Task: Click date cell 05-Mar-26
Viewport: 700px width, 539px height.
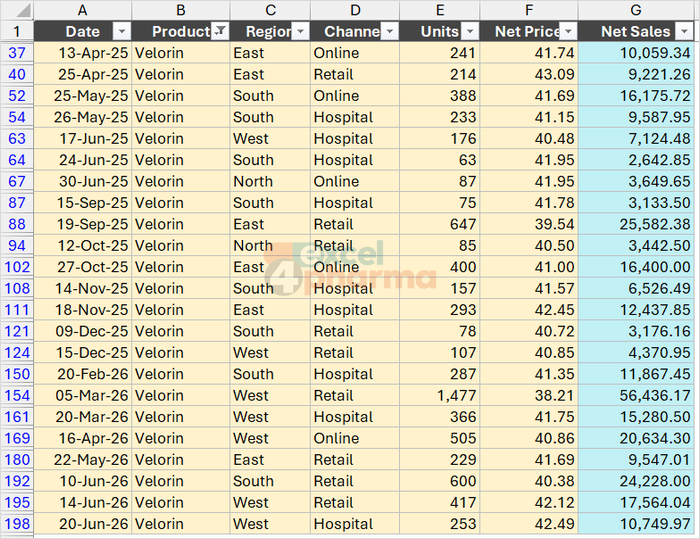Action: click(x=83, y=396)
